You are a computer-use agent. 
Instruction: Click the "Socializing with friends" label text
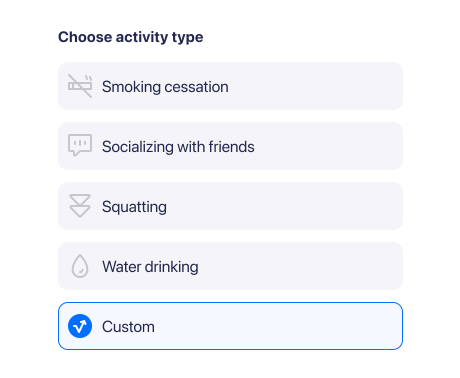(x=178, y=147)
